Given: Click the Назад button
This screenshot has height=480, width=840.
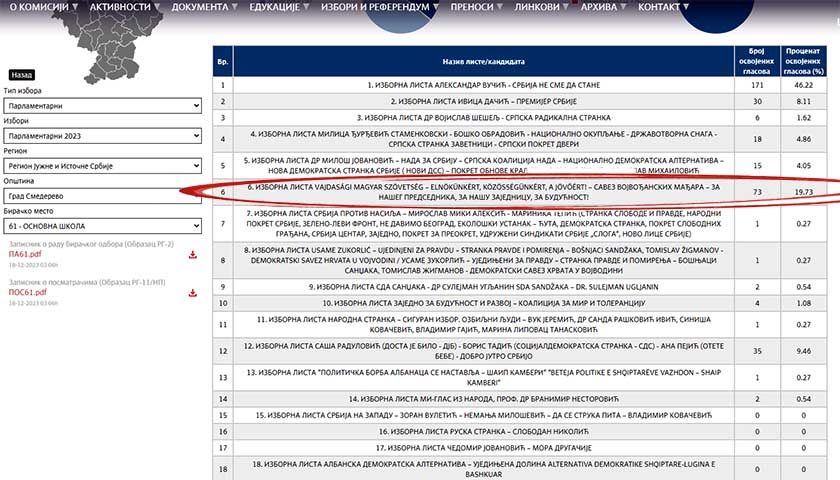Looking at the screenshot, I should tap(21, 75).
